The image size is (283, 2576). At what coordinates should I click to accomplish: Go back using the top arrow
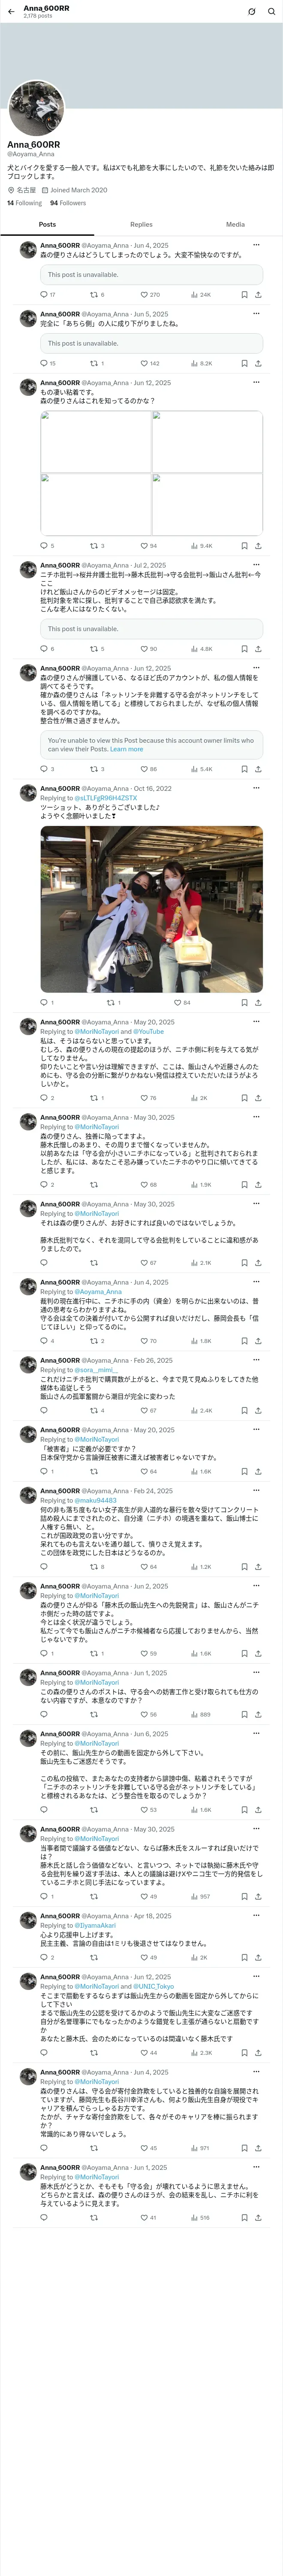pyautogui.click(x=10, y=11)
